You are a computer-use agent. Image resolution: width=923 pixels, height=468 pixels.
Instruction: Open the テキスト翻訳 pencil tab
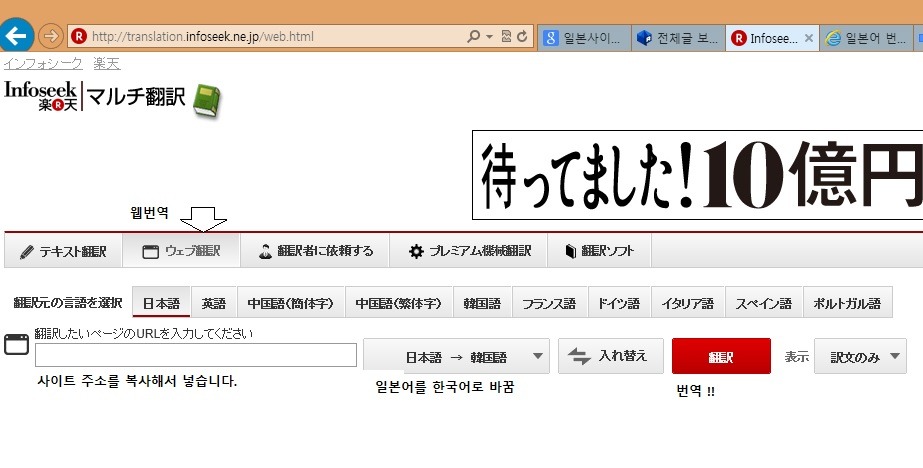coord(63,251)
